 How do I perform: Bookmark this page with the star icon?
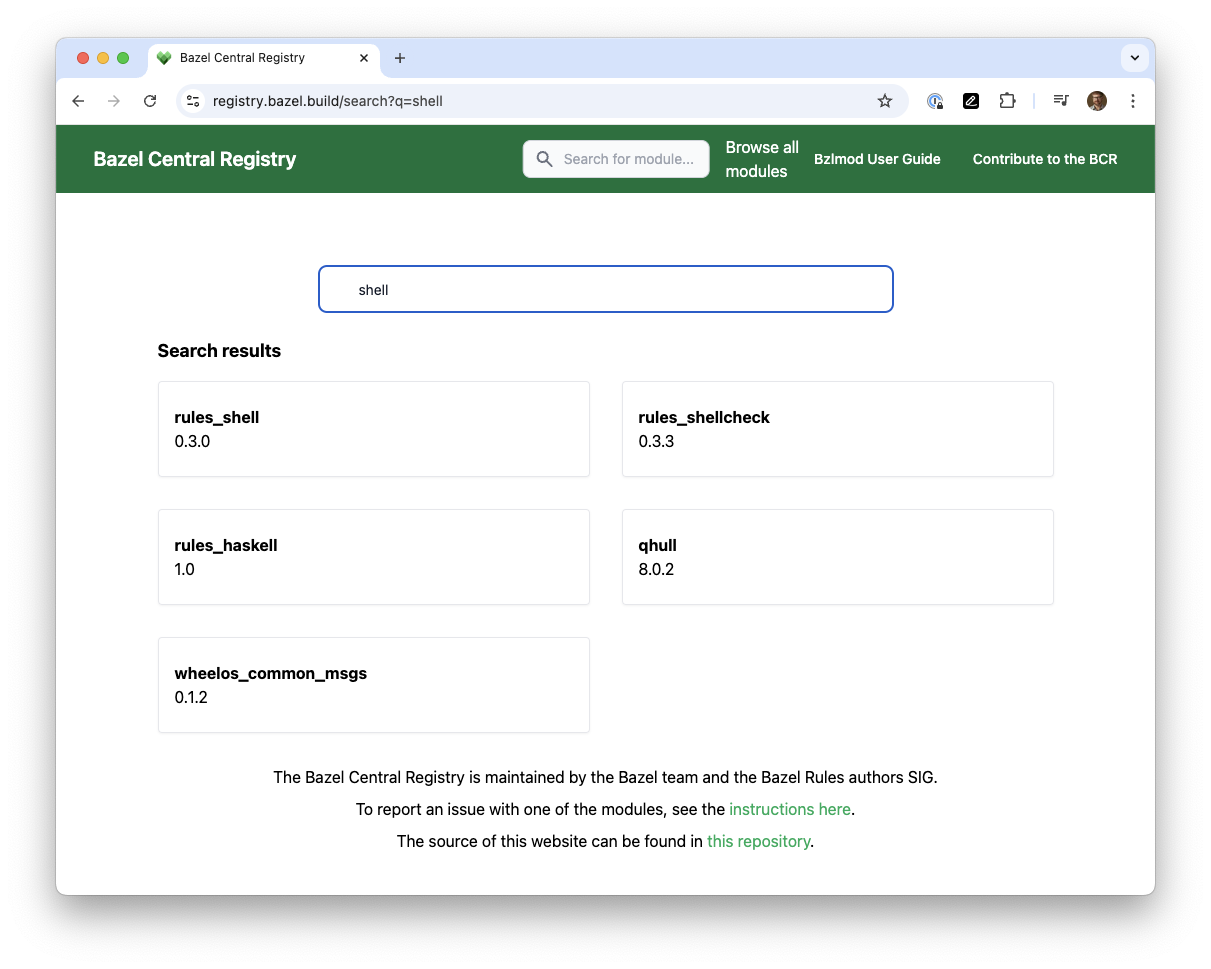884,101
